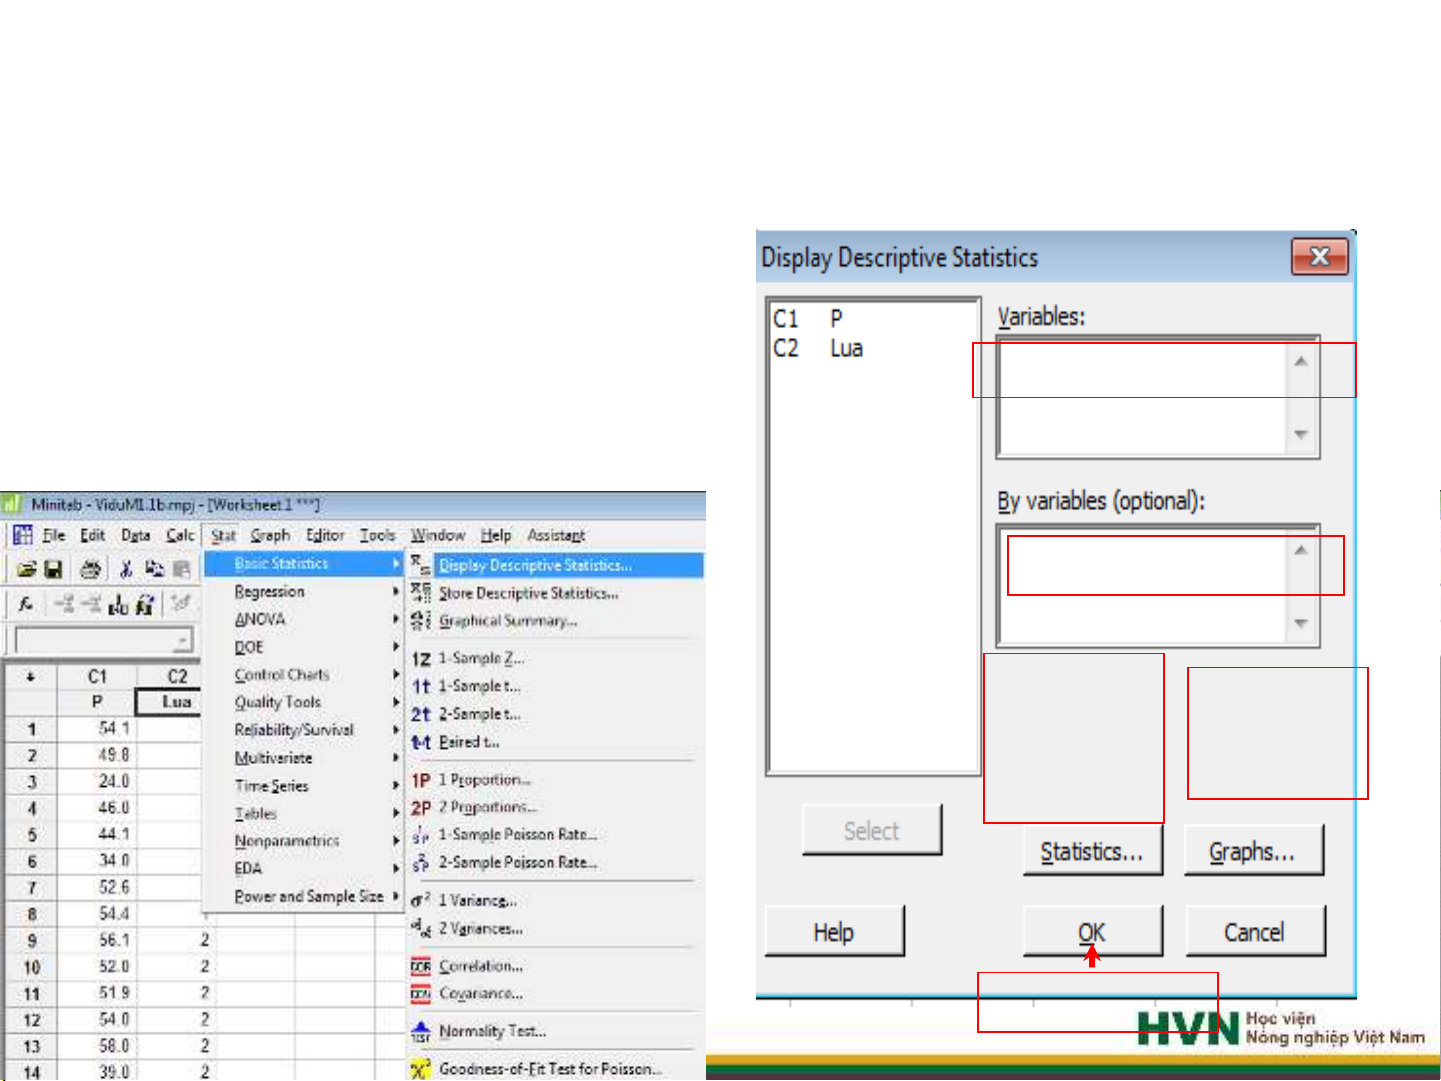1441x1081 pixels.
Task: Click the Statistics... button
Action: pyautogui.click(x=1093, y=850)
